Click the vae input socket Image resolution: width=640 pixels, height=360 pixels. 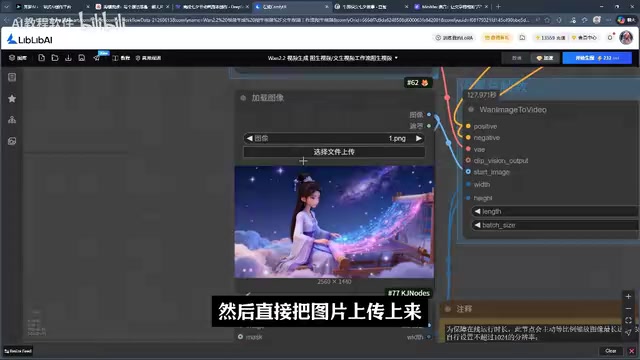point(468,149)
